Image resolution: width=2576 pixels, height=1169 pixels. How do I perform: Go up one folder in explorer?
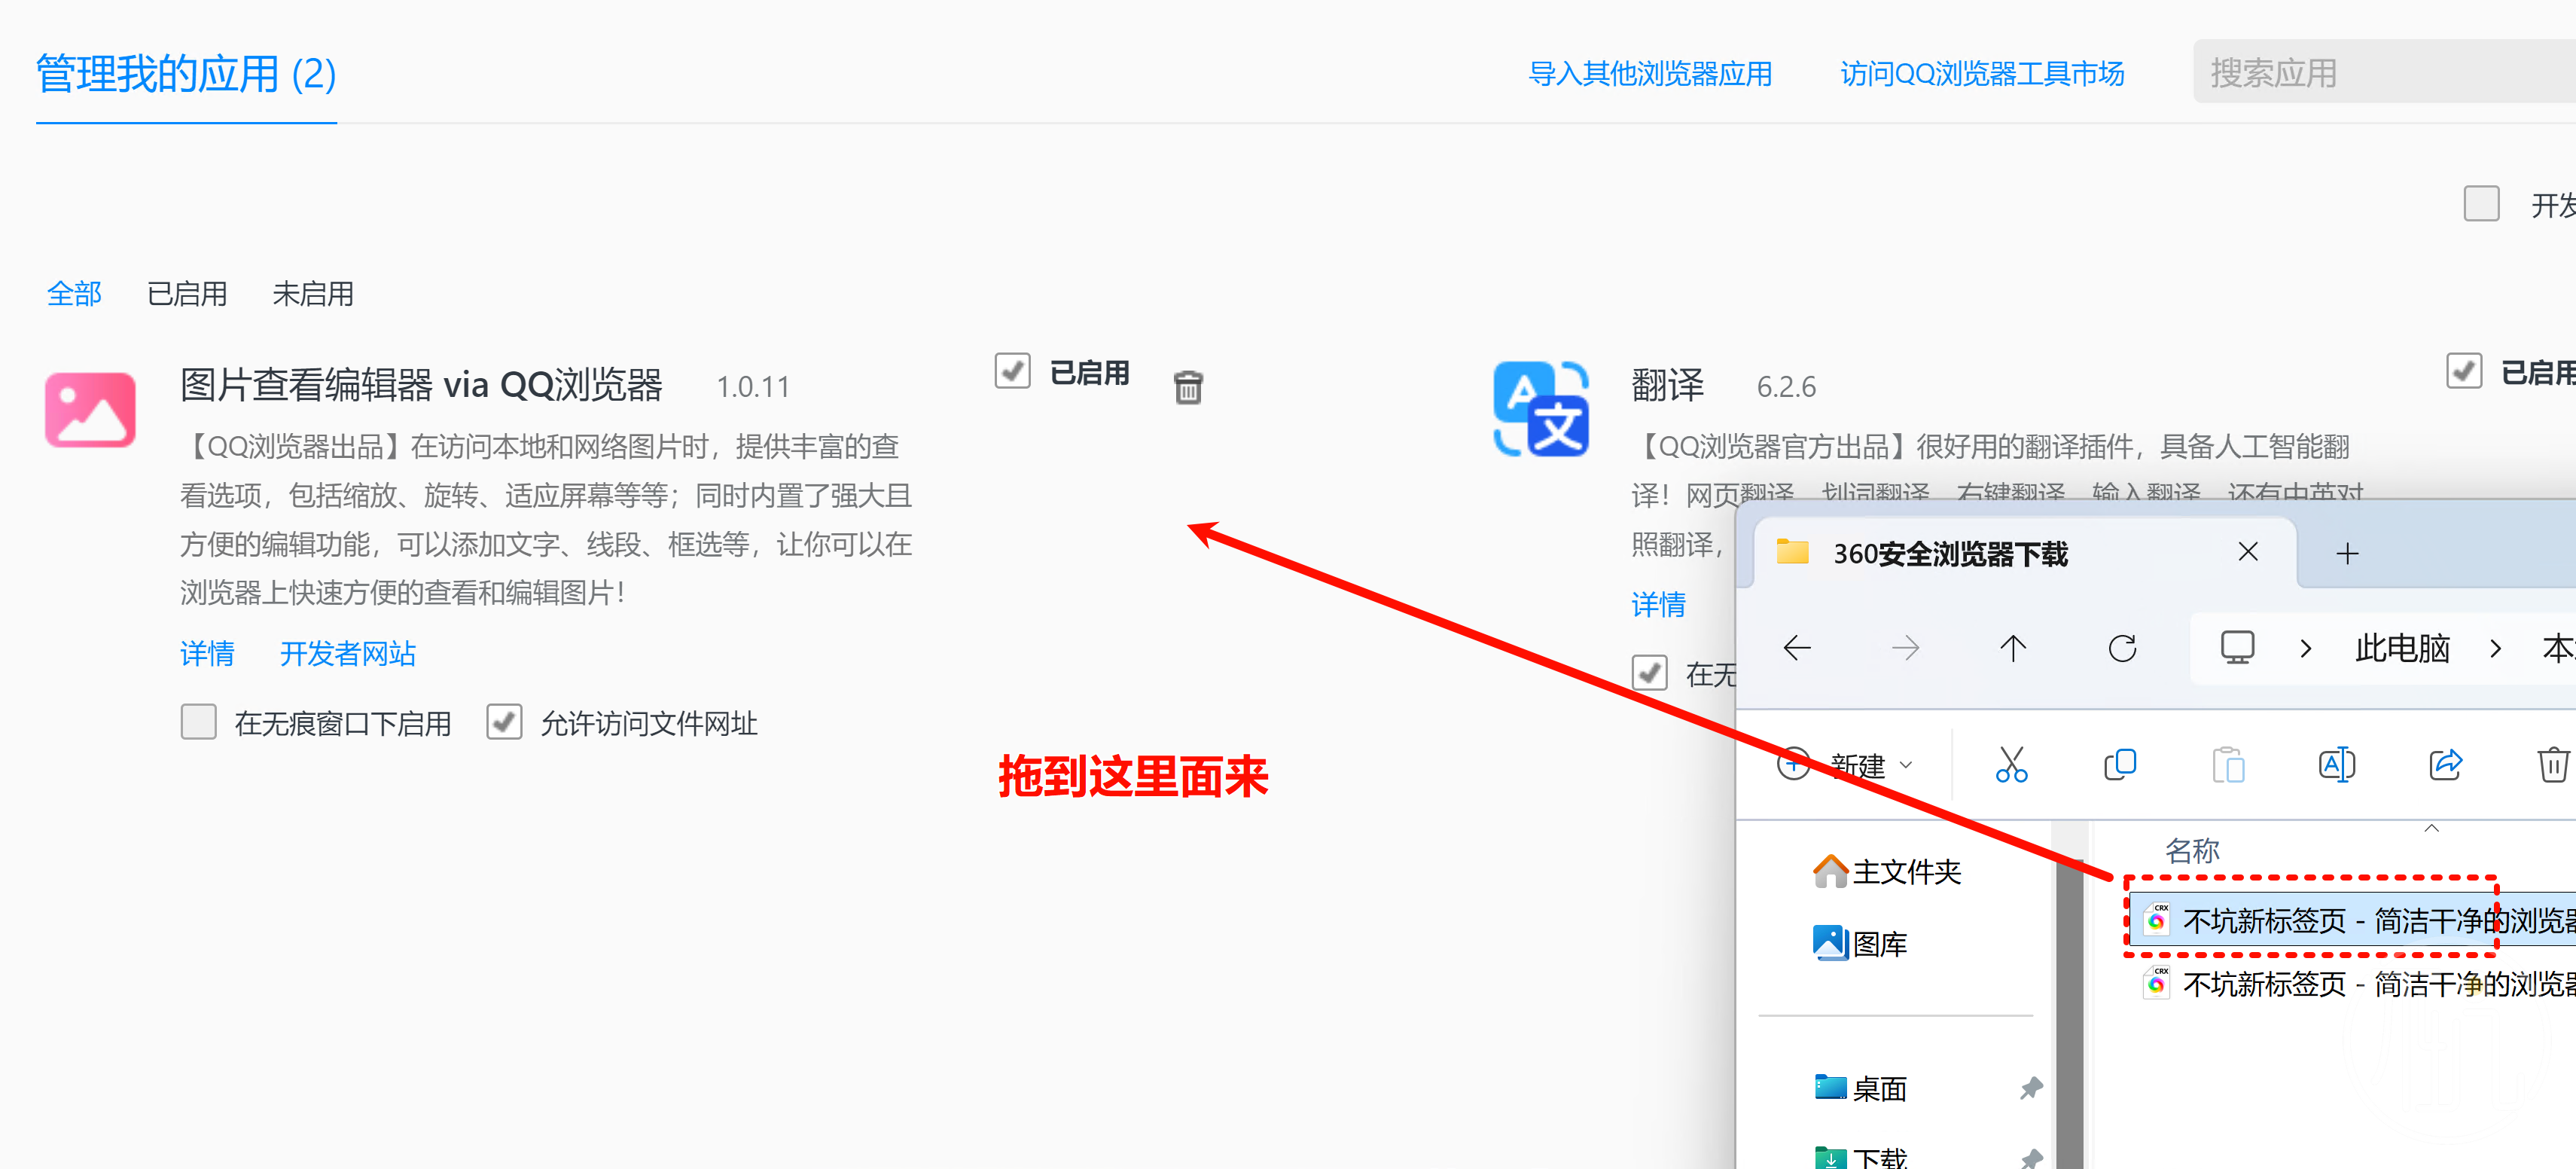coord(2013,648)
